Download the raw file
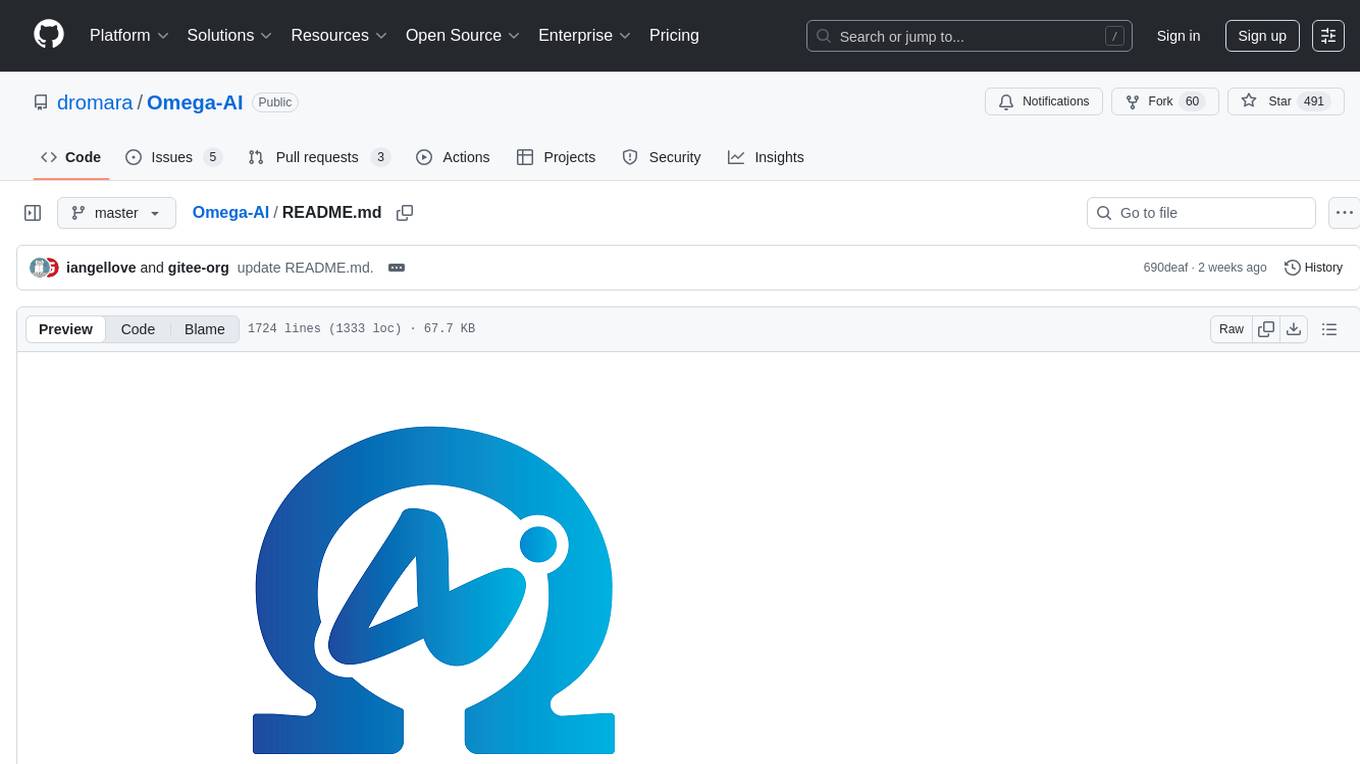This screenshot has width=1360, height=764. click(1294, 329)
